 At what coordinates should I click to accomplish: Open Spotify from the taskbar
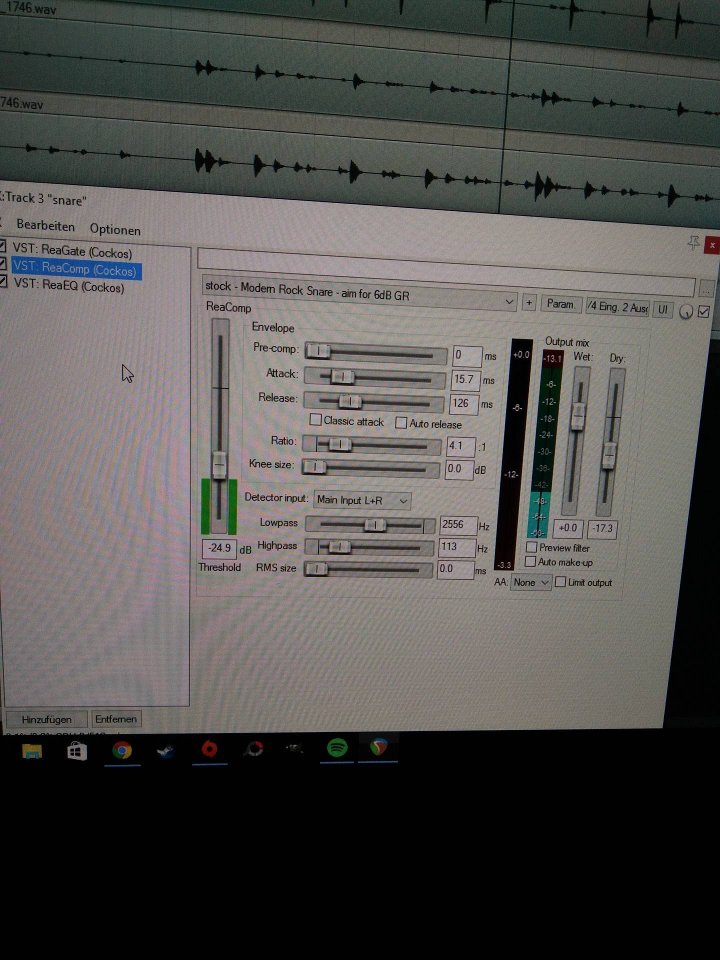[337, 748]
